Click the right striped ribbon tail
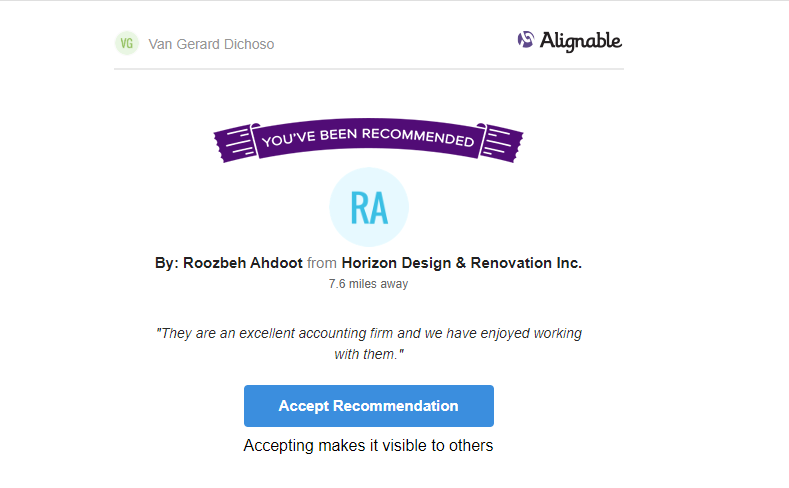Screen dimensions: 789x488 point(502,143)
